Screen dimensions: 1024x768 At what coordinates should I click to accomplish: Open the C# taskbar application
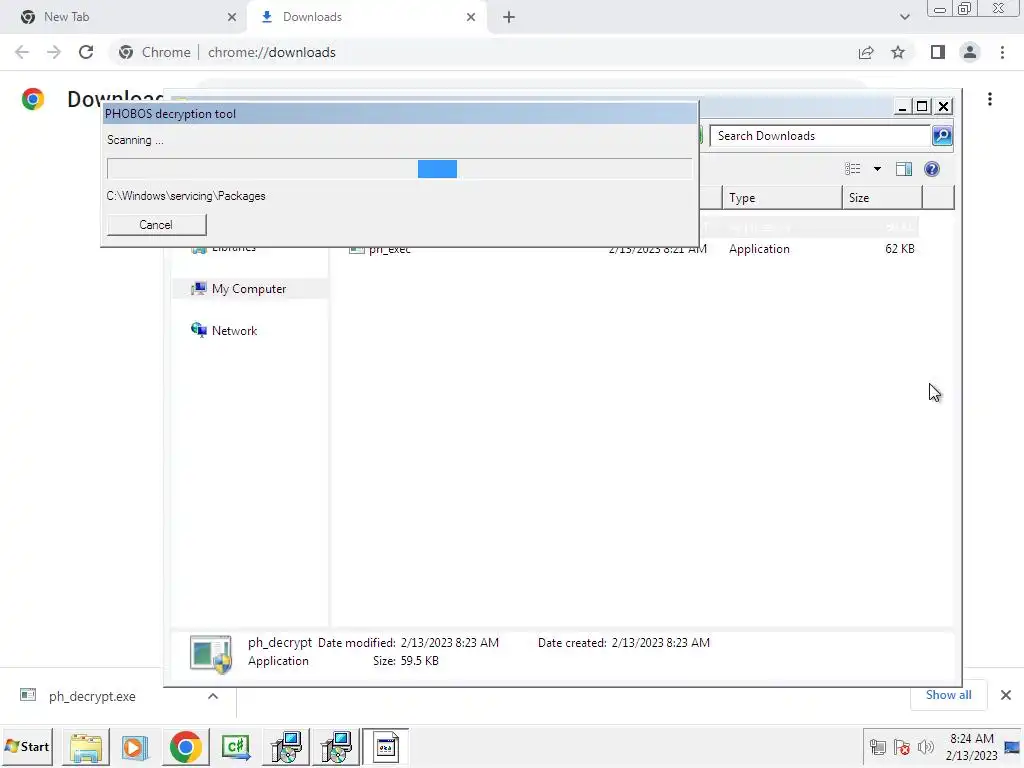(x=236, y=747)
